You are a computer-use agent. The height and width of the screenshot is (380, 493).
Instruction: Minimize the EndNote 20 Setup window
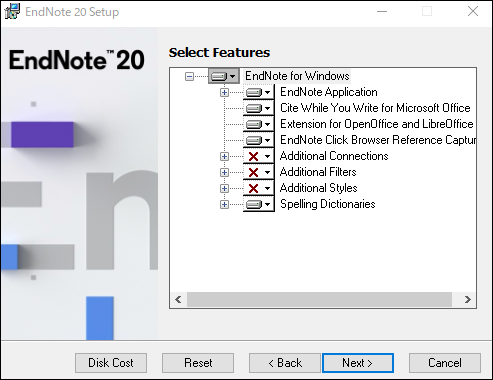(382, 12)
